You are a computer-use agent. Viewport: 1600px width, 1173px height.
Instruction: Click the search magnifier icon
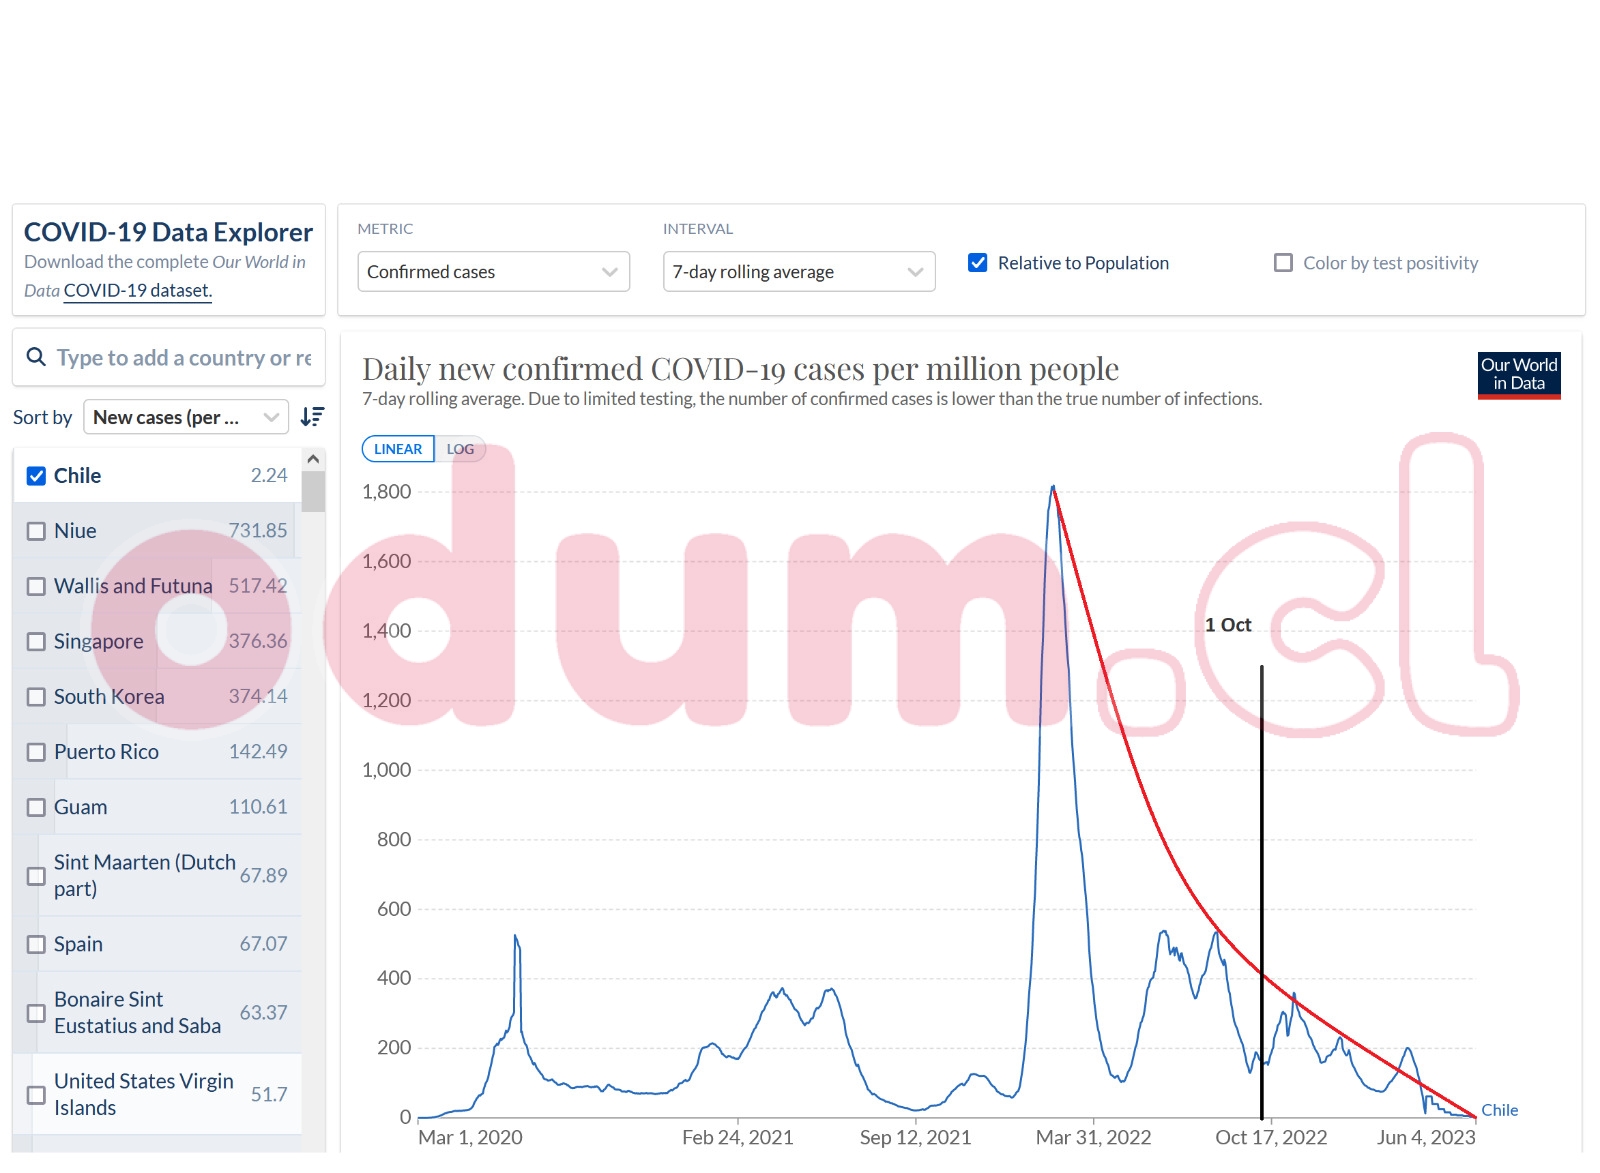(36, 357)
